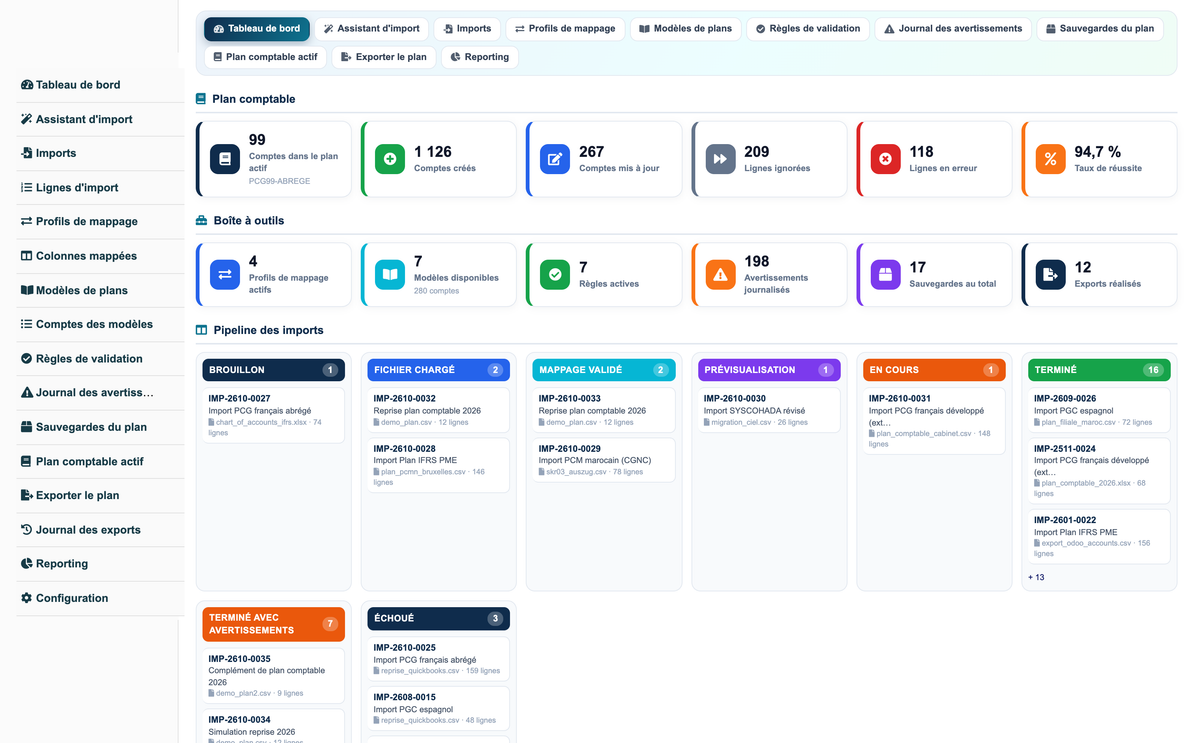Screen dimensions: 1200x743
Task: Click the export icon for Exports réalisés
Action: tap(1050, 274)
